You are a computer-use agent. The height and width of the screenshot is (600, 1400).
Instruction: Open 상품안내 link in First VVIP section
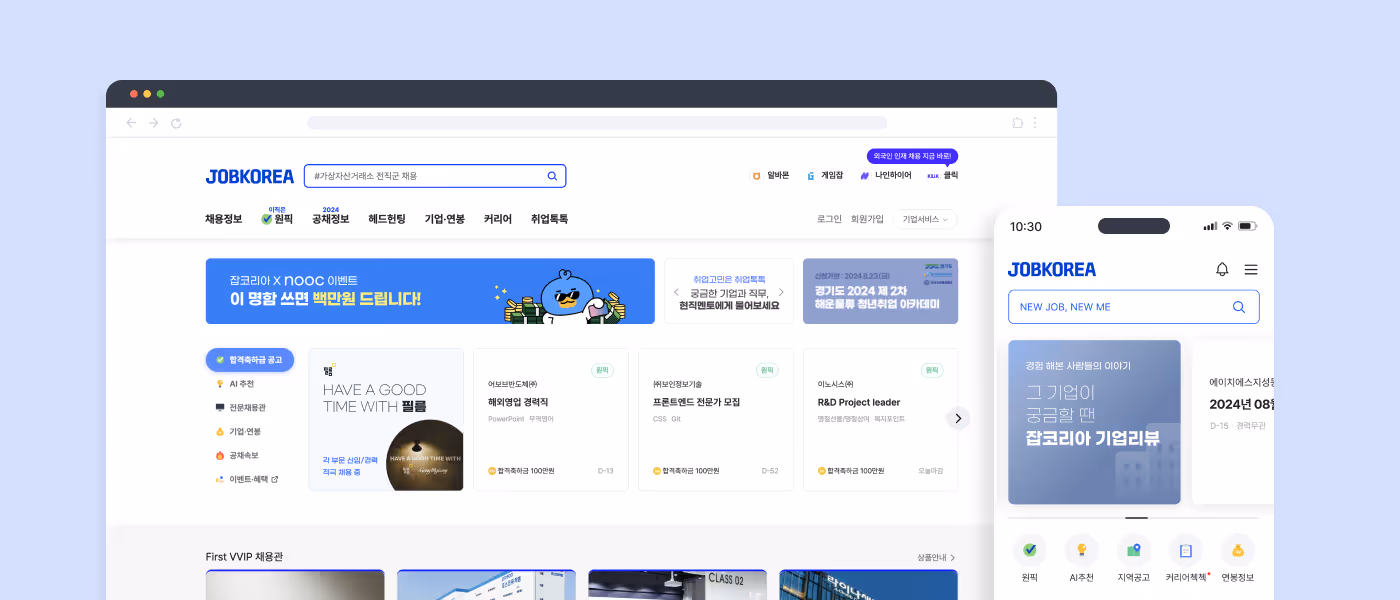tap(936, 557)
